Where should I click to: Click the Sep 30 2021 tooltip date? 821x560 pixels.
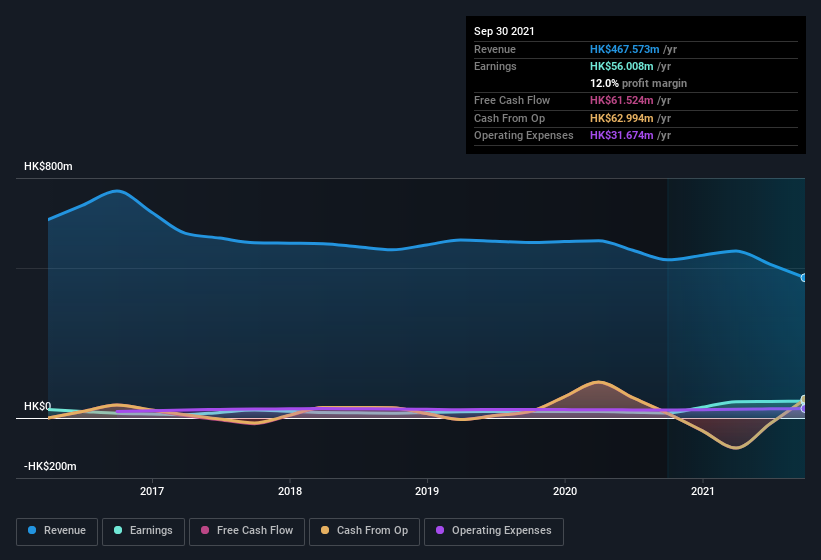504,31
